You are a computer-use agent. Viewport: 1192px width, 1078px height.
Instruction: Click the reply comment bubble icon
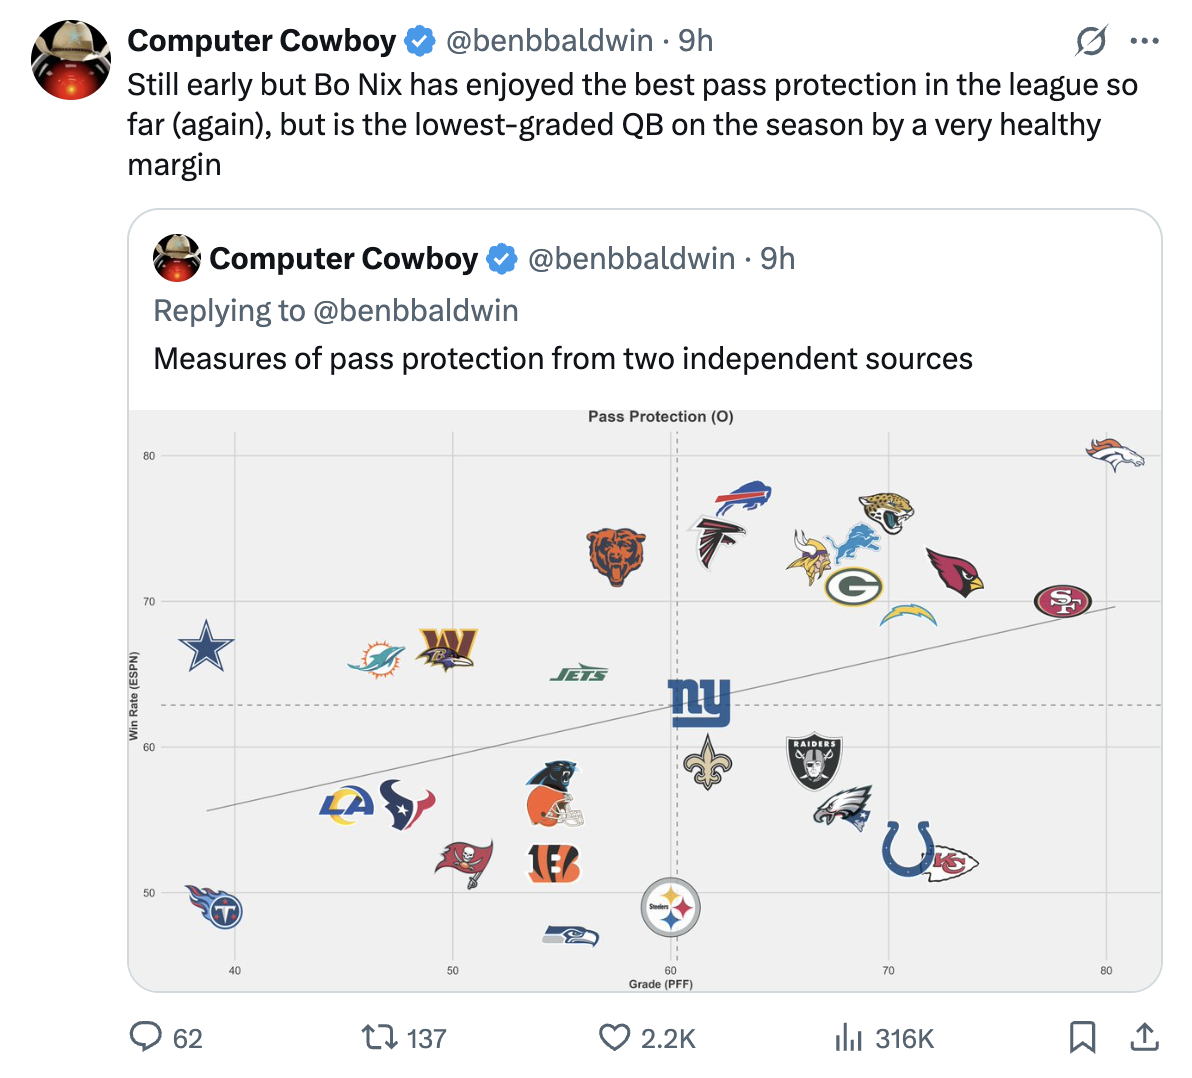pyautogui.click(x=146, y=1037)
